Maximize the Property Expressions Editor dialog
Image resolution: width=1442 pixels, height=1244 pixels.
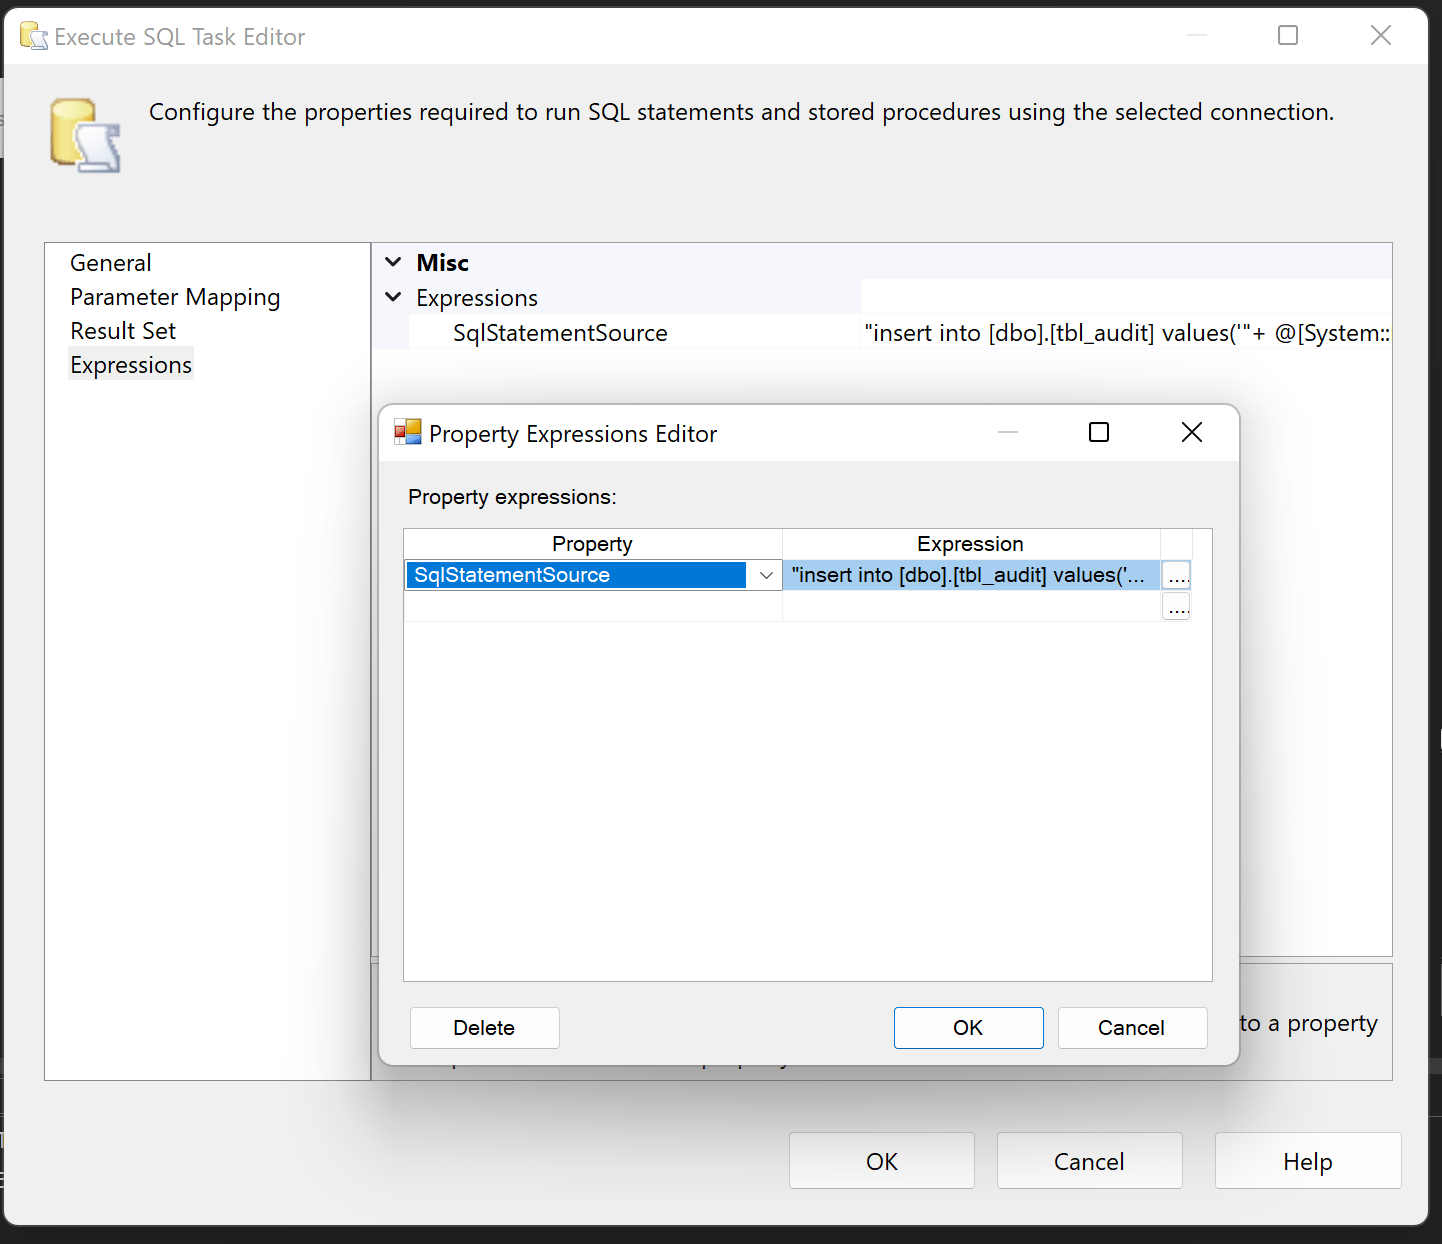[x=1099, y=432]
